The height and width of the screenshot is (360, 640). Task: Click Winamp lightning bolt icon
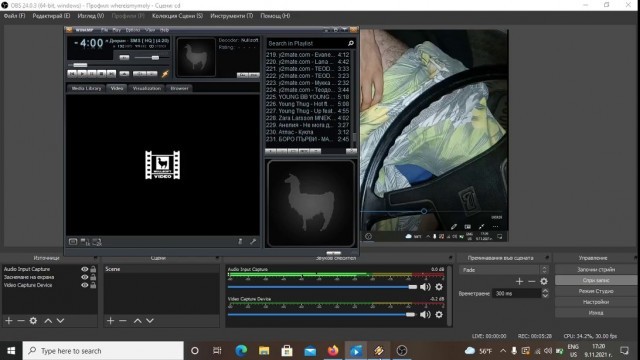click(x=165, y=73)
